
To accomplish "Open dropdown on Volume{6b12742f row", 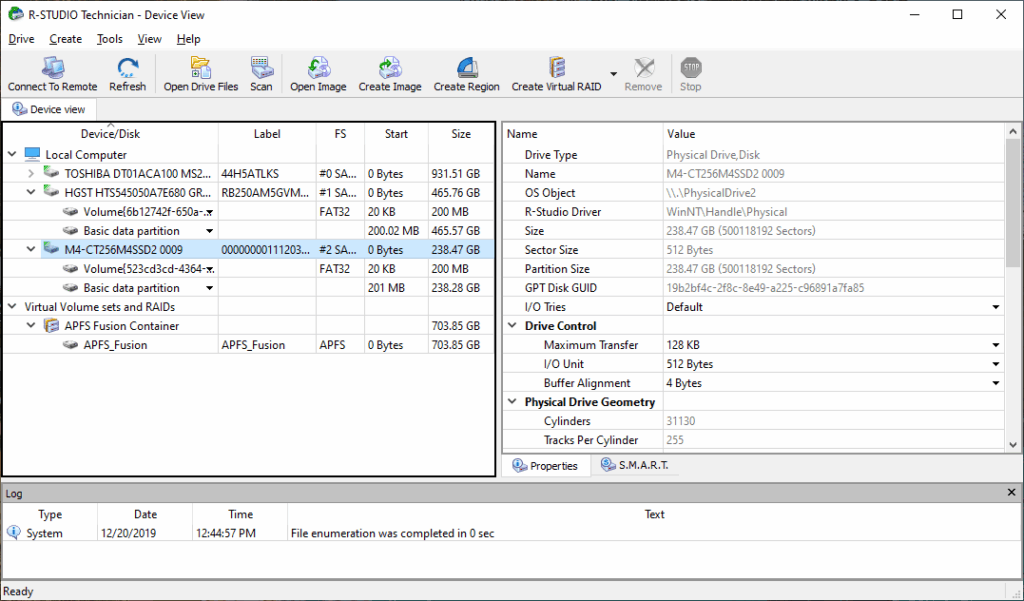I will tap(210, 212).
